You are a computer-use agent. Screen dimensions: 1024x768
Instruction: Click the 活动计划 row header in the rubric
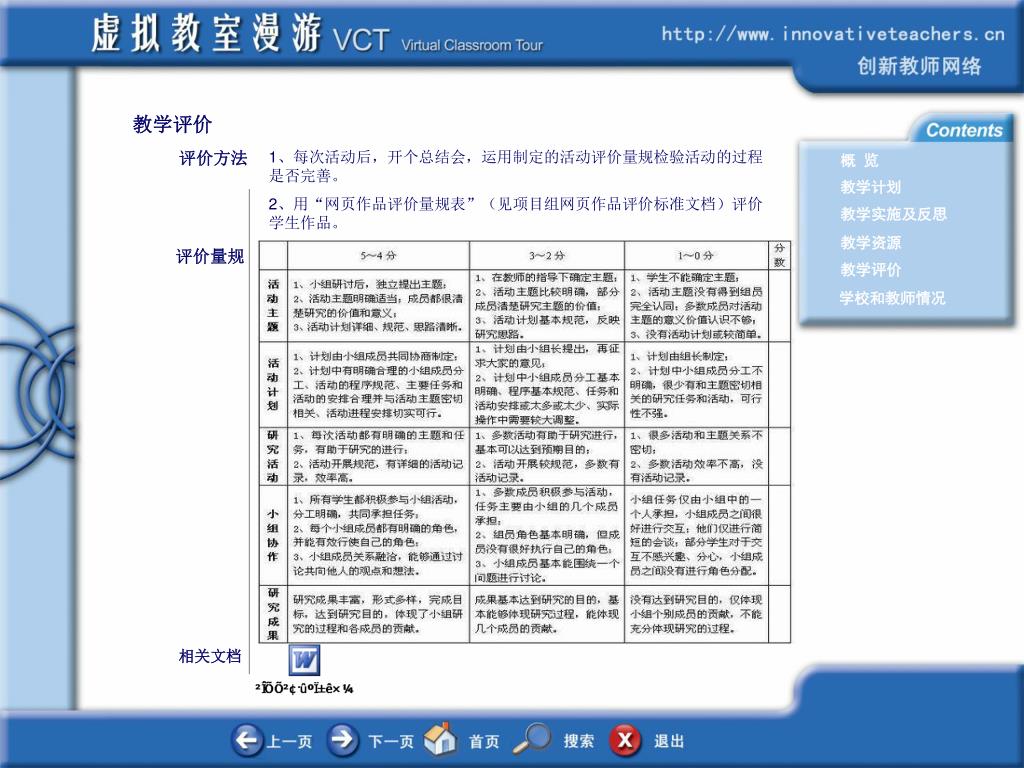click(273, 384)
